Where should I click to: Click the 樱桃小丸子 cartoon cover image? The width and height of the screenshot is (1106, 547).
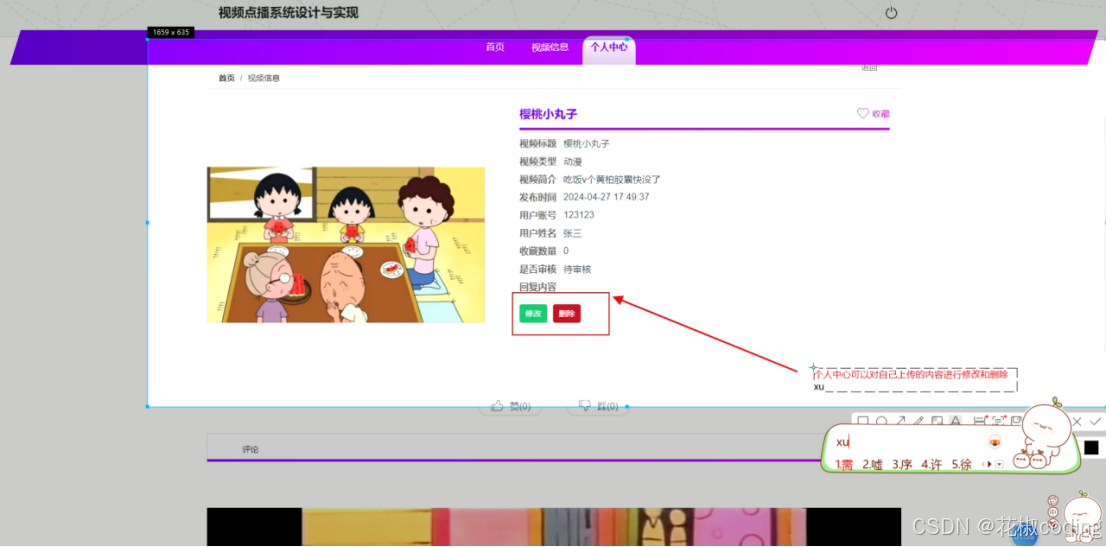click(x=346, y=245)
